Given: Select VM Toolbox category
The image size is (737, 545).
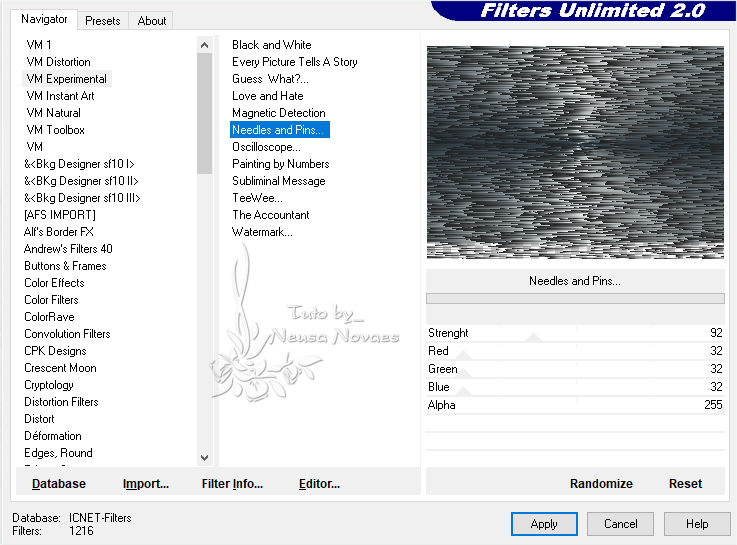Looking at the screenshot, I should point(55,130).
